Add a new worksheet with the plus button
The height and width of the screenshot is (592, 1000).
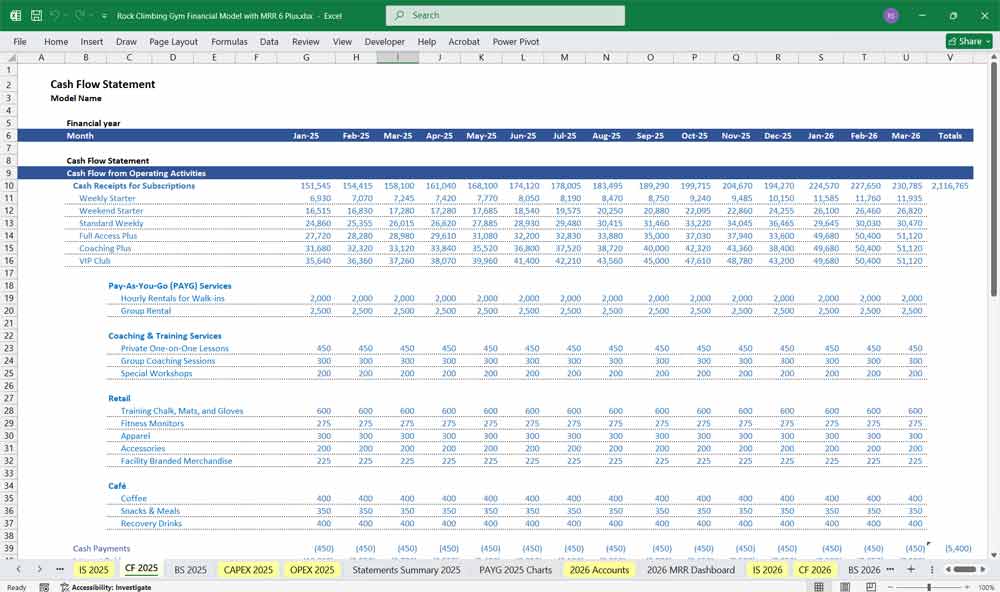click(909, 568)
